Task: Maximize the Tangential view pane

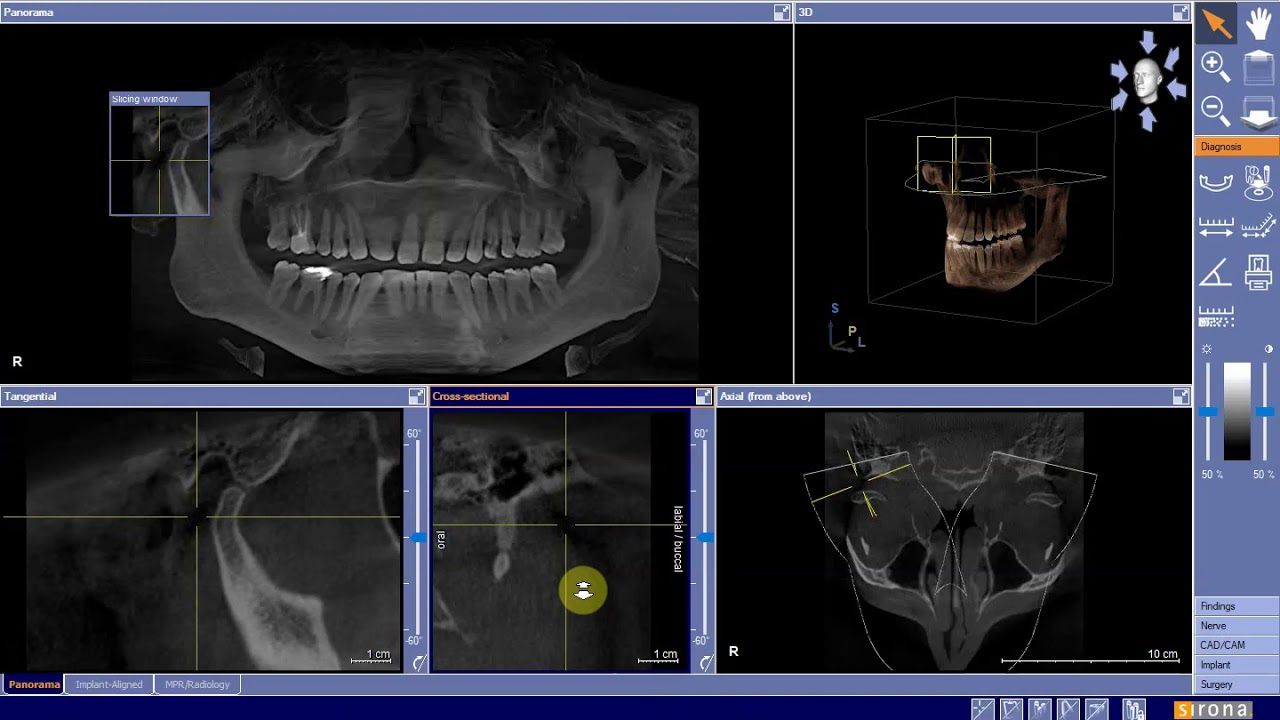Action: point(417,397)
